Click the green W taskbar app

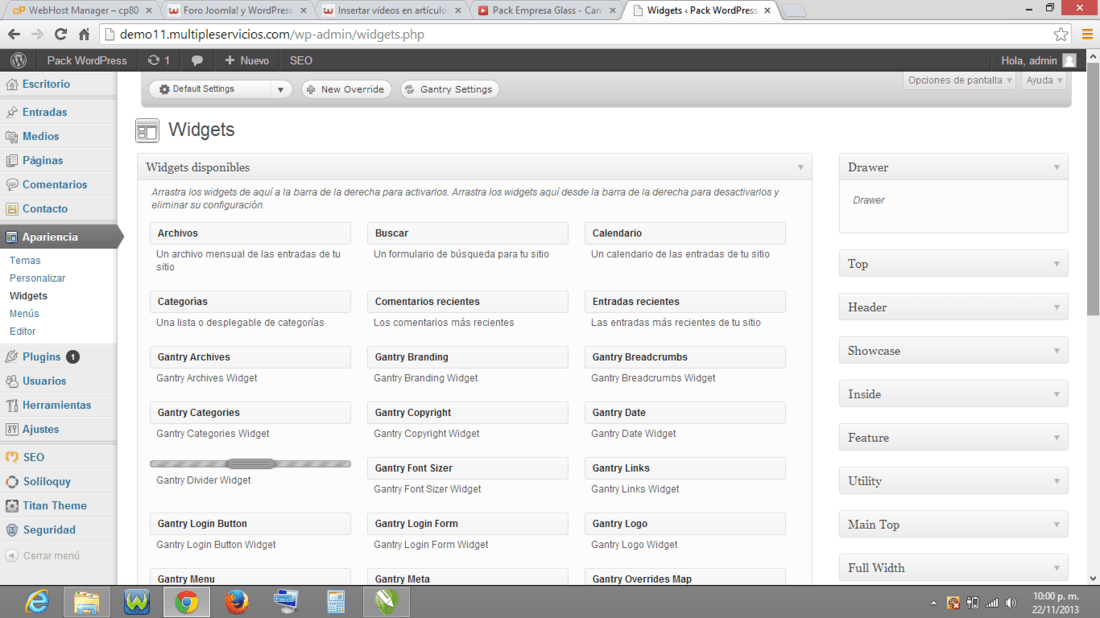click(x=137, y=602)
